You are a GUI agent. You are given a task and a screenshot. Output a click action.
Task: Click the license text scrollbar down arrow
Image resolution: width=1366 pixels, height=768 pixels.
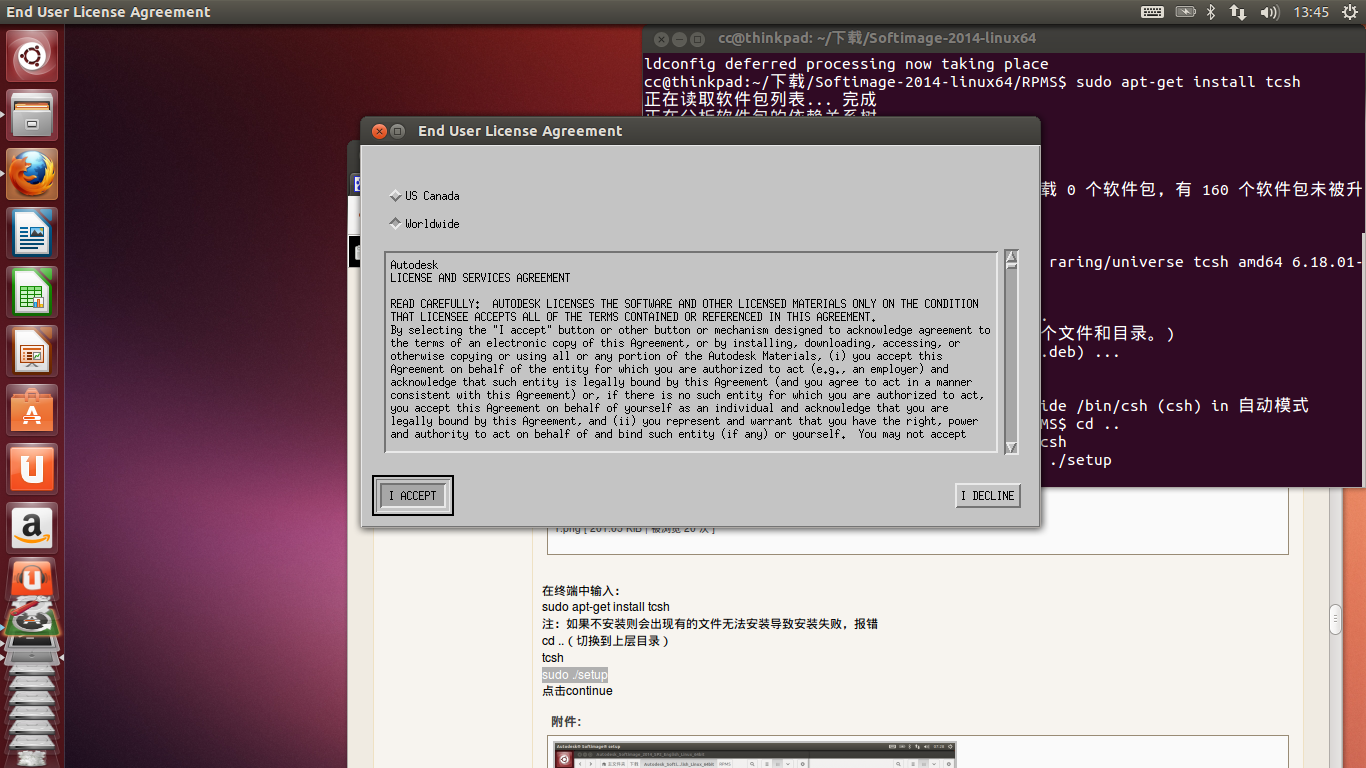pyautogui.click(x=1011, y=448)
